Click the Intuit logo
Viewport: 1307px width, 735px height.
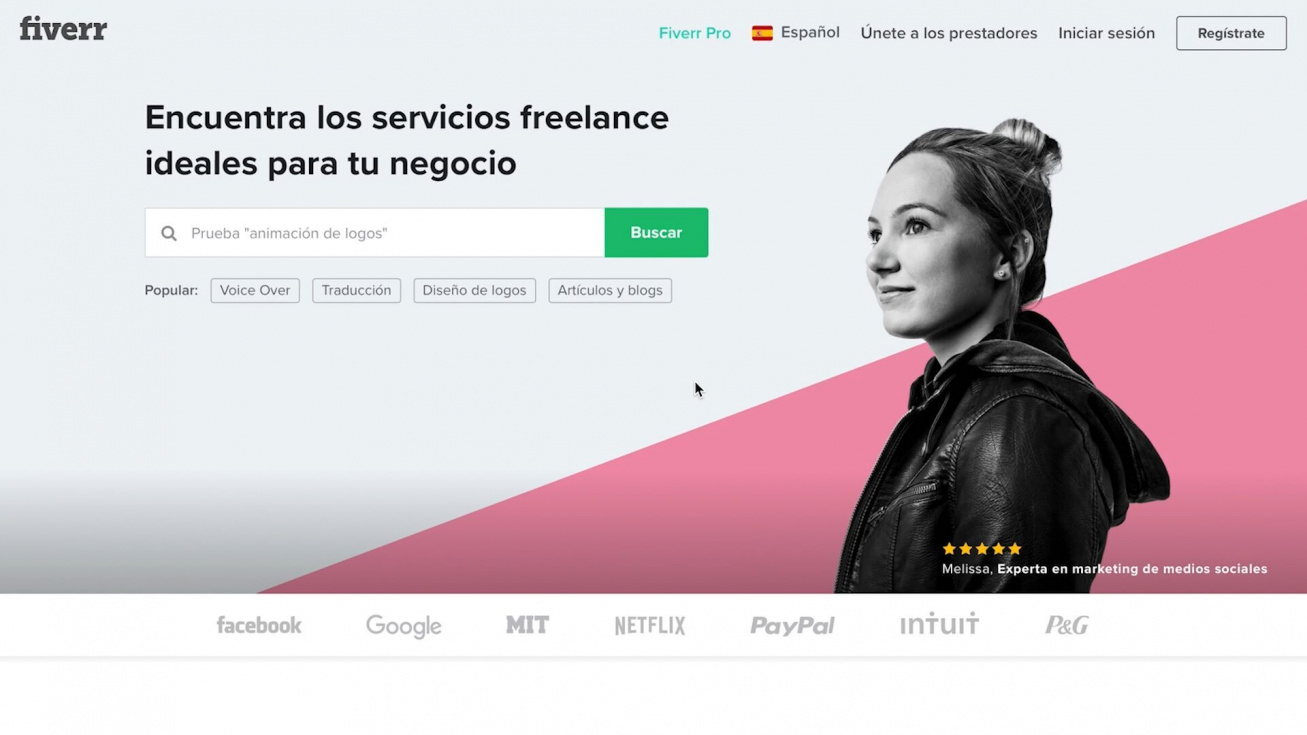pos(939,624)
